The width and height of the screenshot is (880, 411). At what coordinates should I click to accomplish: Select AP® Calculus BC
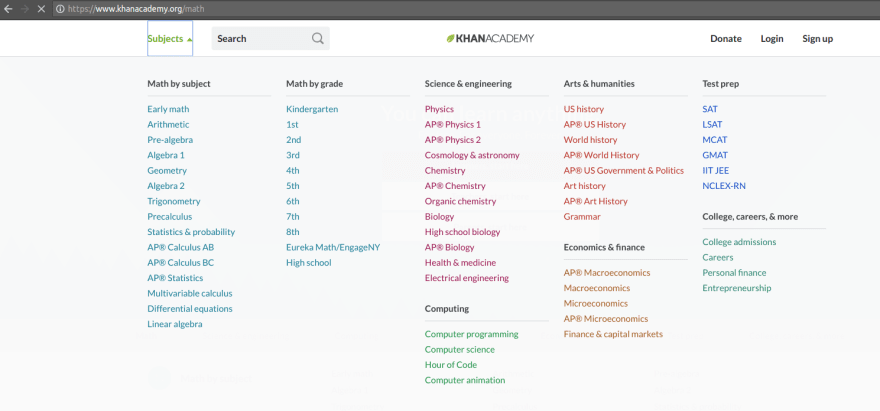pos(181,263)
